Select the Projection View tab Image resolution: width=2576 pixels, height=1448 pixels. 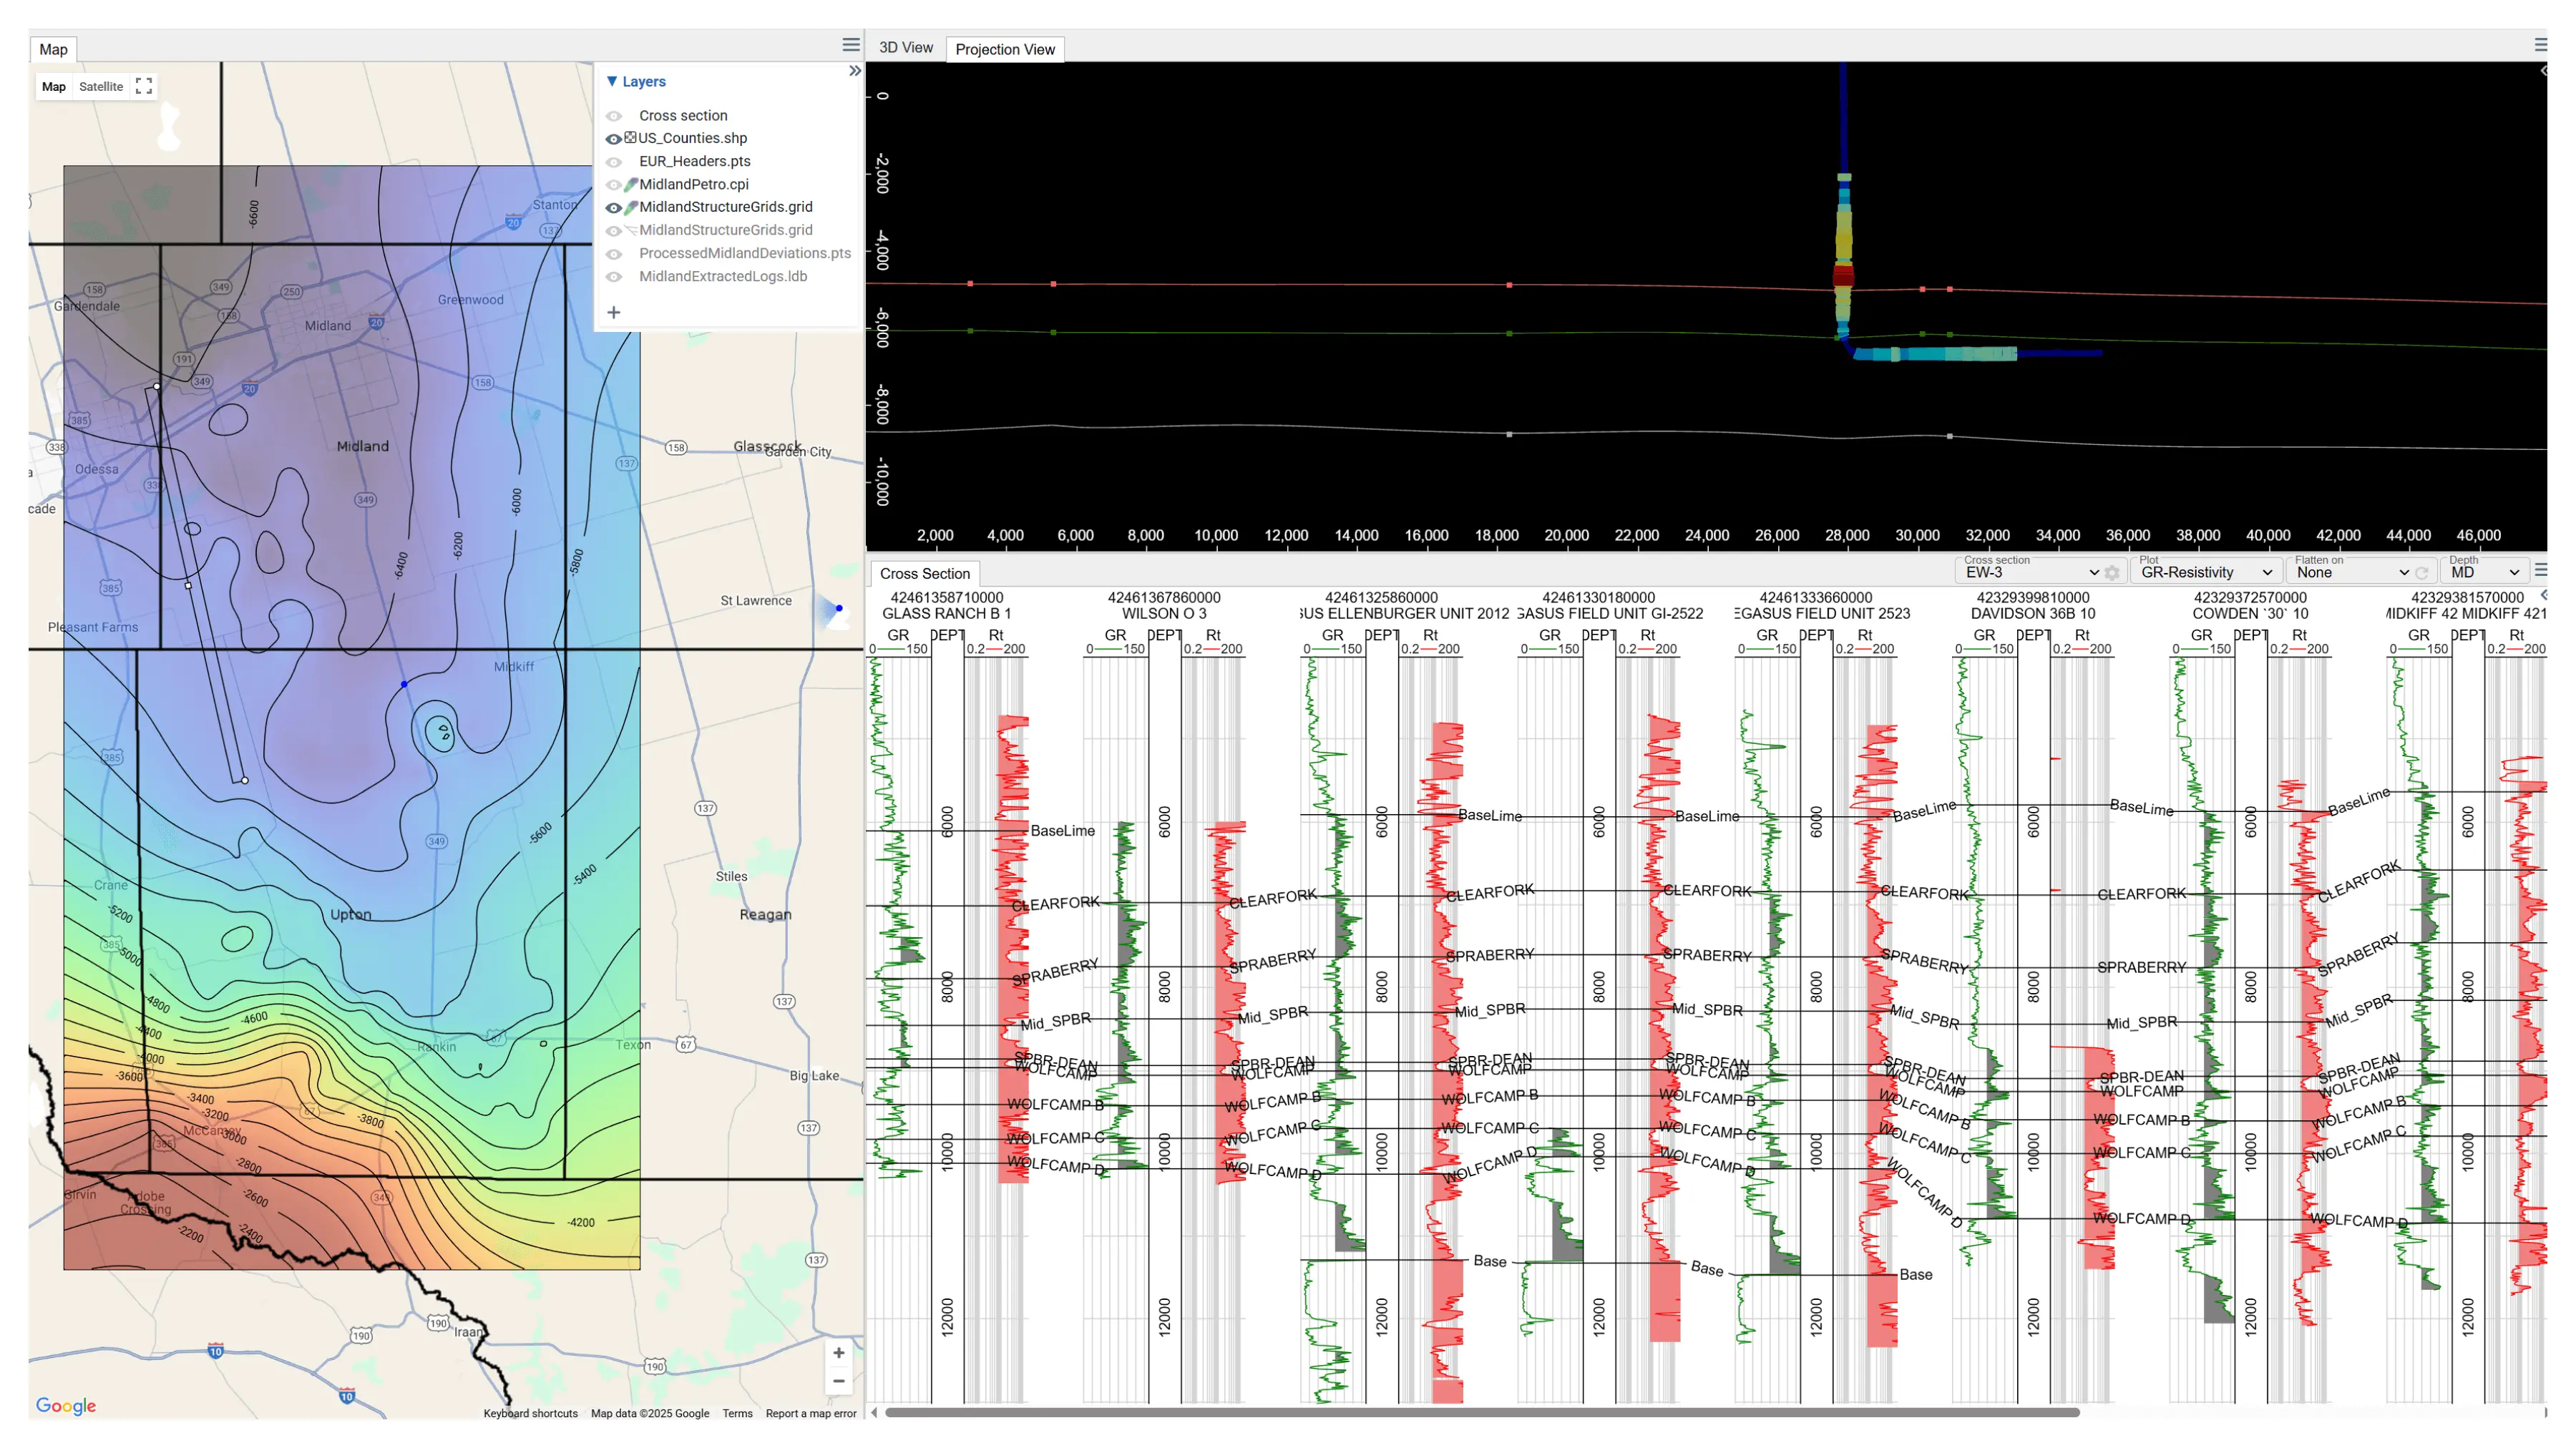(1004, 49)
